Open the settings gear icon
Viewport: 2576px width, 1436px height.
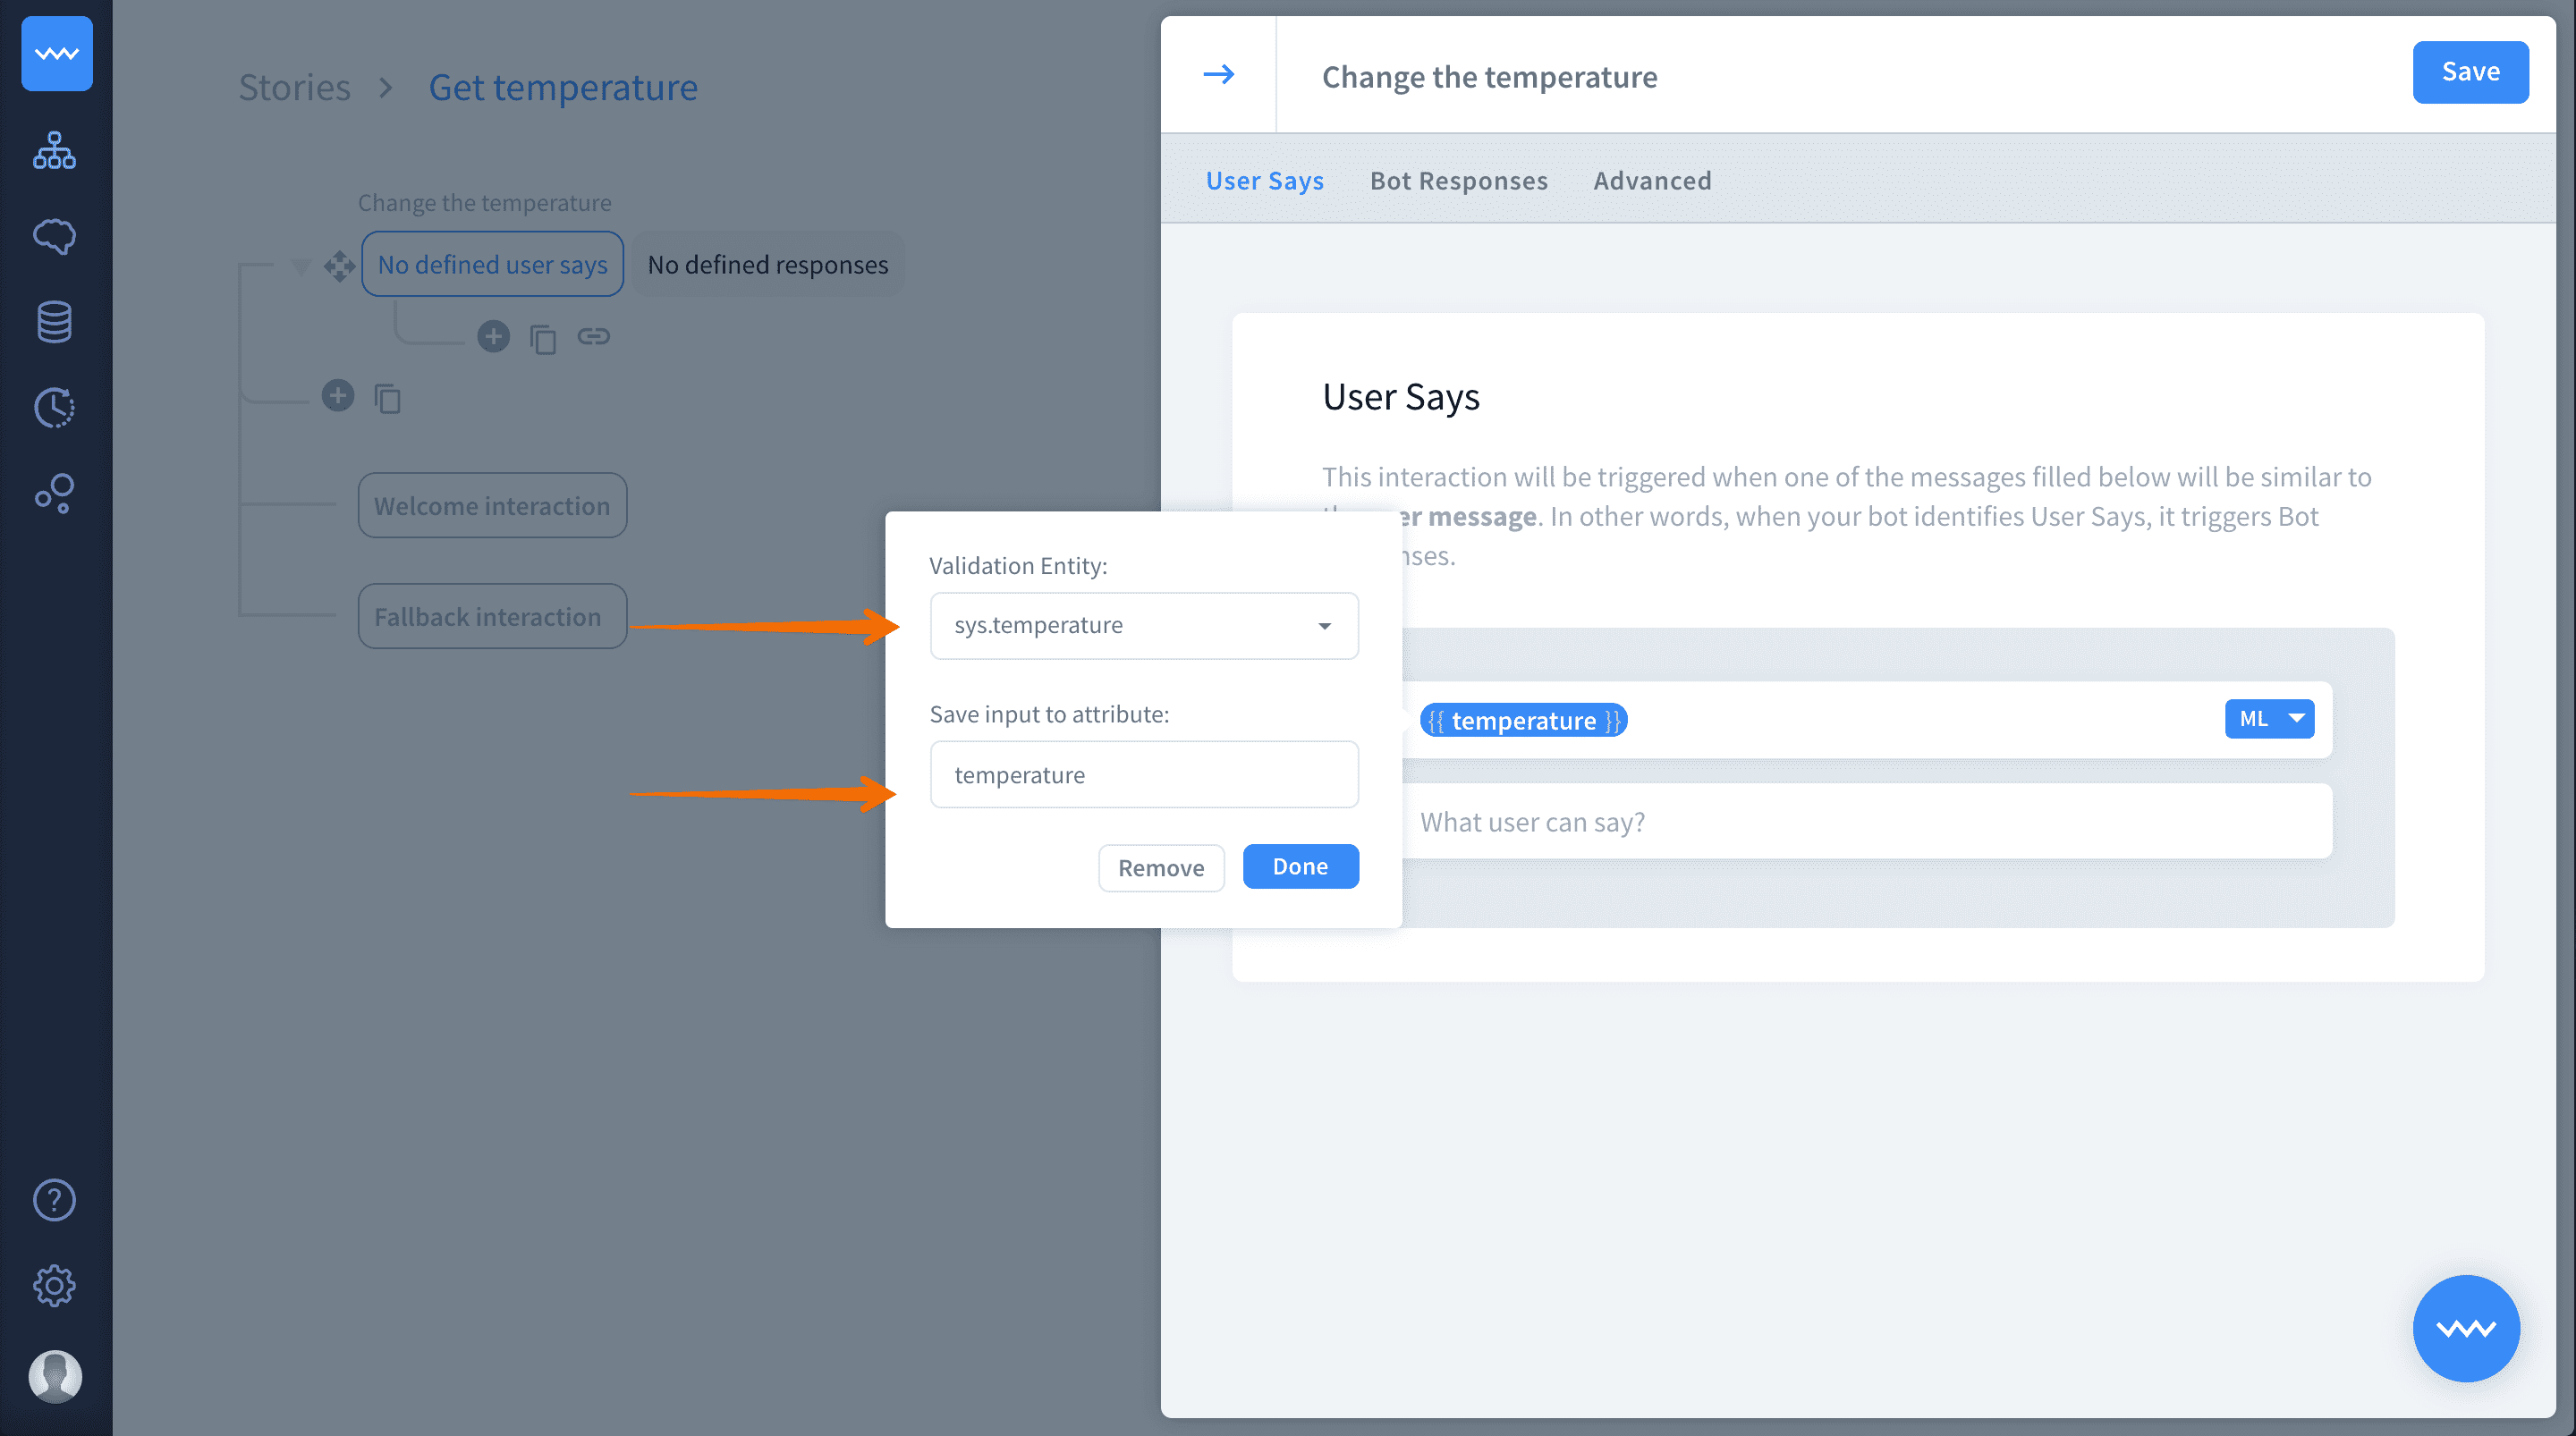coord(54,1286)
